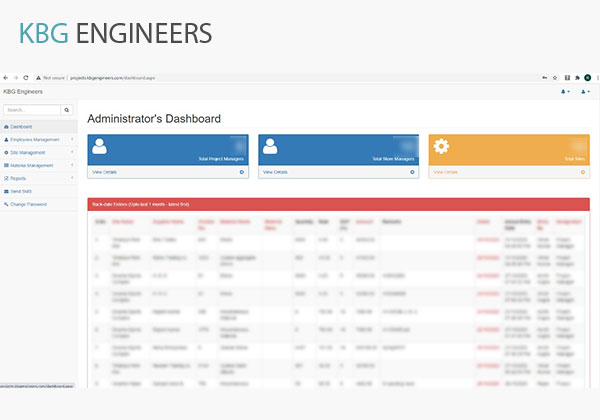The height and width of the screenshot is (420, 600).
Task: Open Change Password in the sidebar
Action: click(x=39, y=204)
